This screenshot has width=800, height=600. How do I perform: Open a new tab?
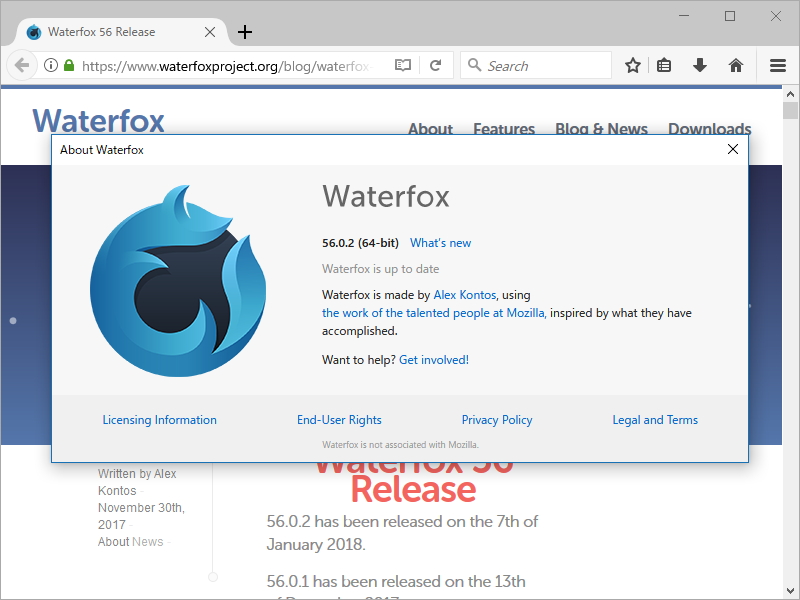[245, 31]
